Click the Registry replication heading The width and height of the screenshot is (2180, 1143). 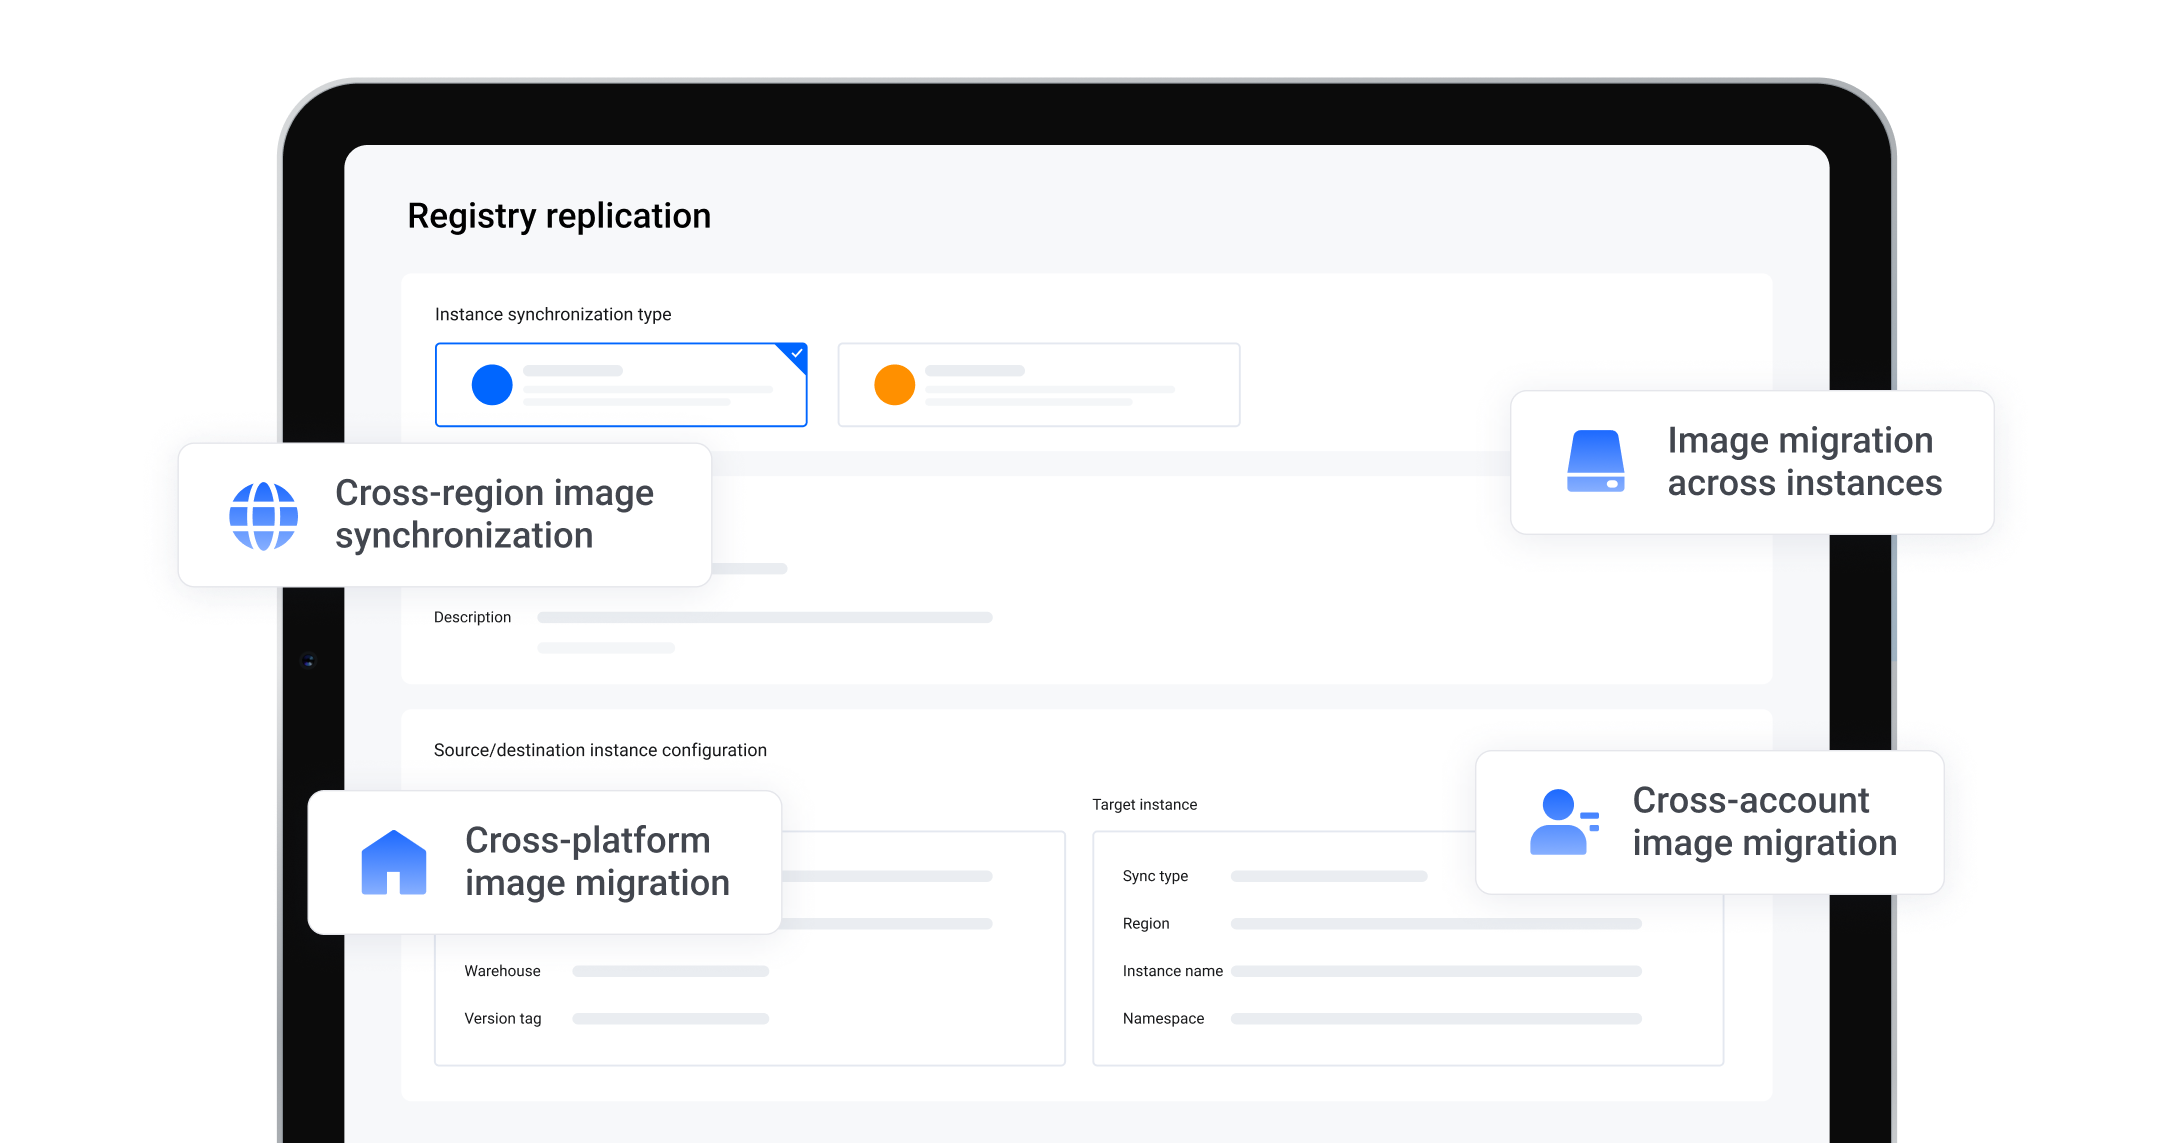pyautogui.click(x=559, y=216)
